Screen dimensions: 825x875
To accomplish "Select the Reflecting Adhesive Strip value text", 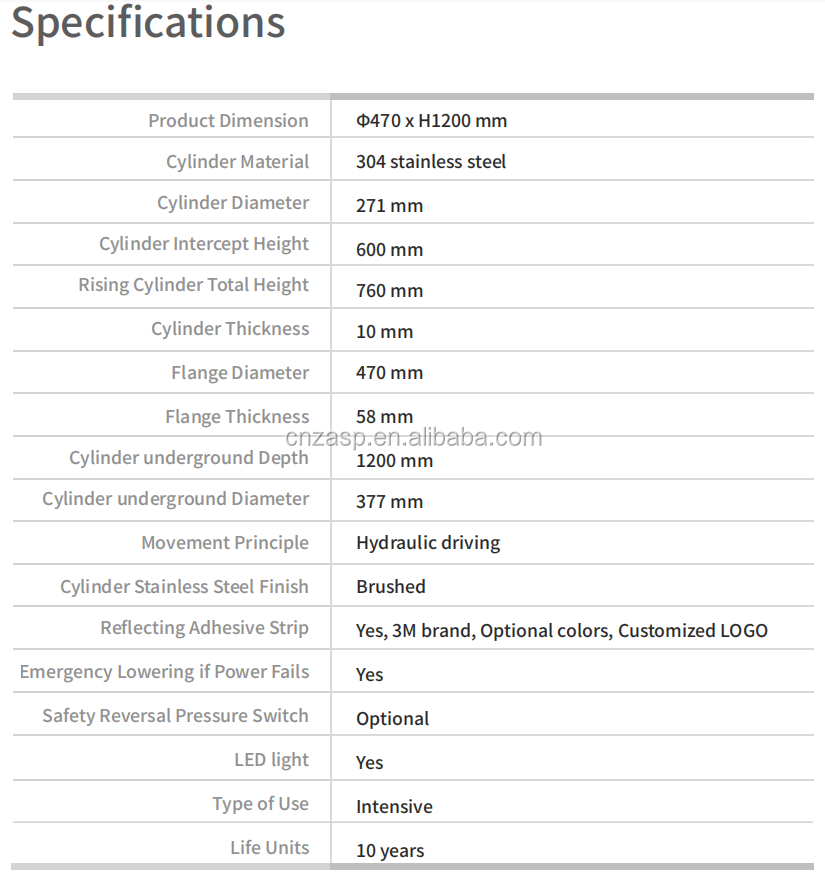I will [x=562, y=631].
